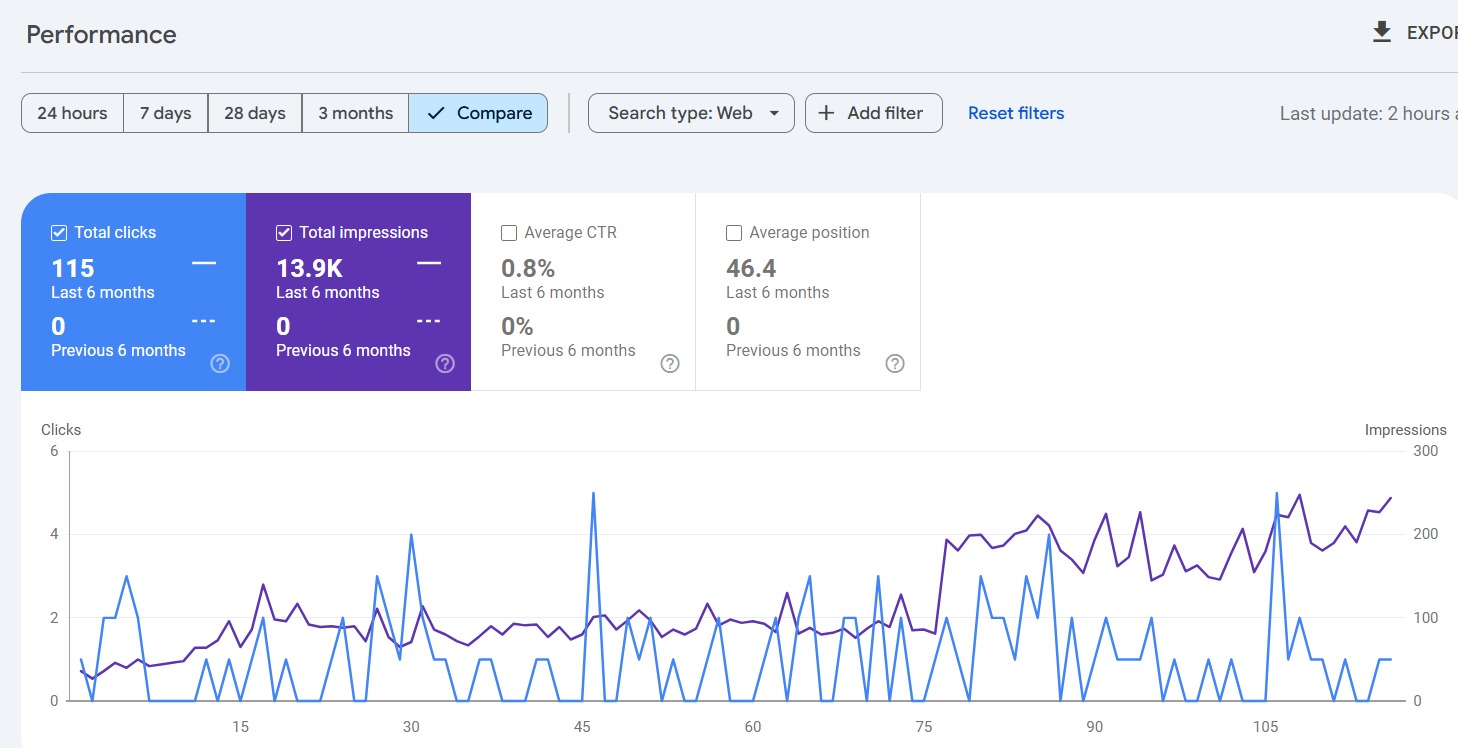This screenshot has width=1458, height=748.
Task: Click the plus icon in Add filter
Action: click(x=826, y=113)
